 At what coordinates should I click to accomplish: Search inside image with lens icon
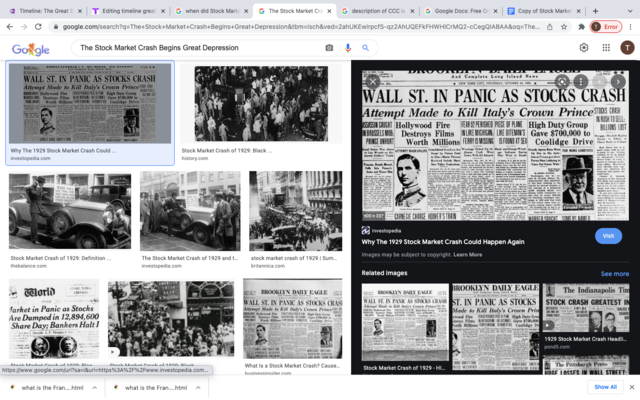(x=562, y=82)
